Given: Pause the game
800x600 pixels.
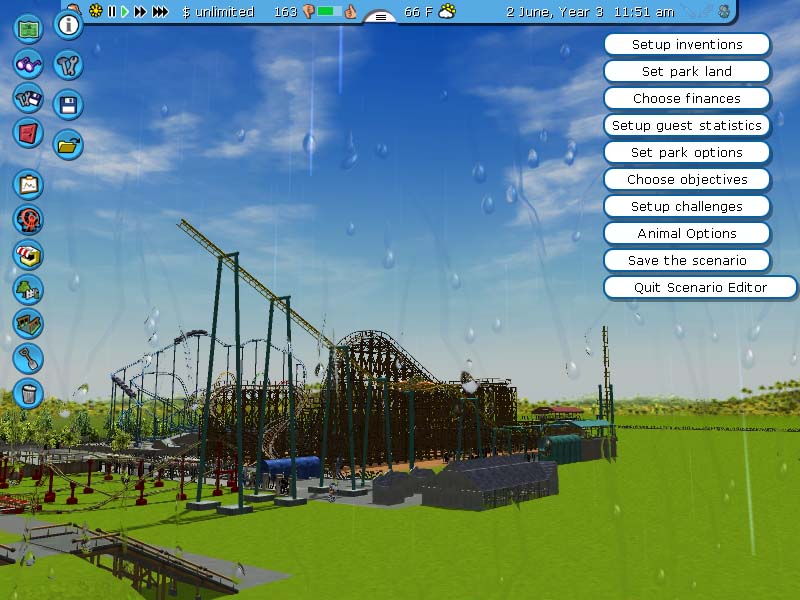Looking at the screenshot, I should (112, 11).
